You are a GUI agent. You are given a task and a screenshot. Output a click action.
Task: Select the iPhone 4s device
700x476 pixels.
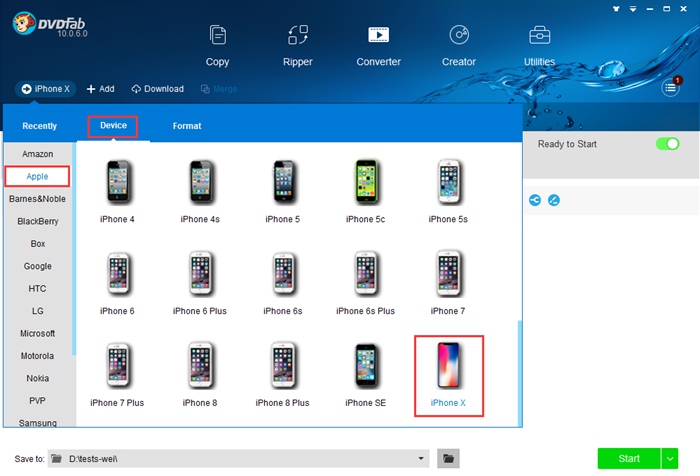point(200,191)
